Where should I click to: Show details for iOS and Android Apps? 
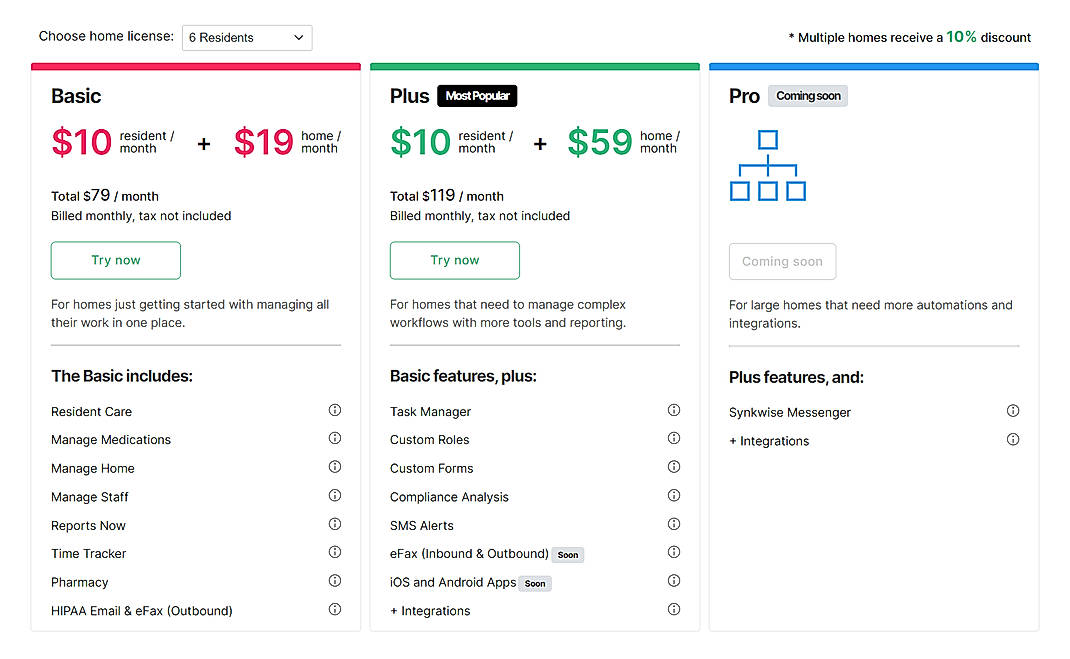(674, 581)
